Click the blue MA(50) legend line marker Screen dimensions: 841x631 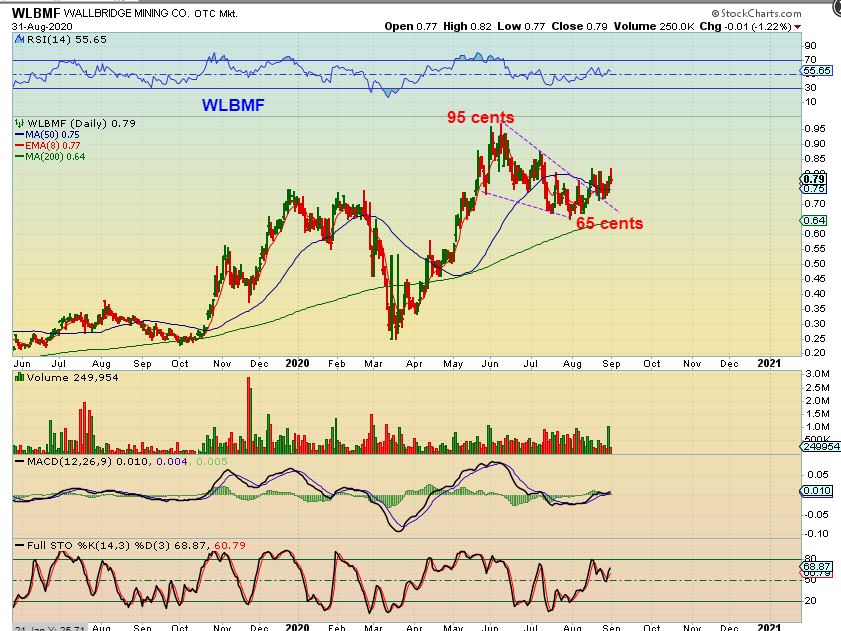click(20, 135)
